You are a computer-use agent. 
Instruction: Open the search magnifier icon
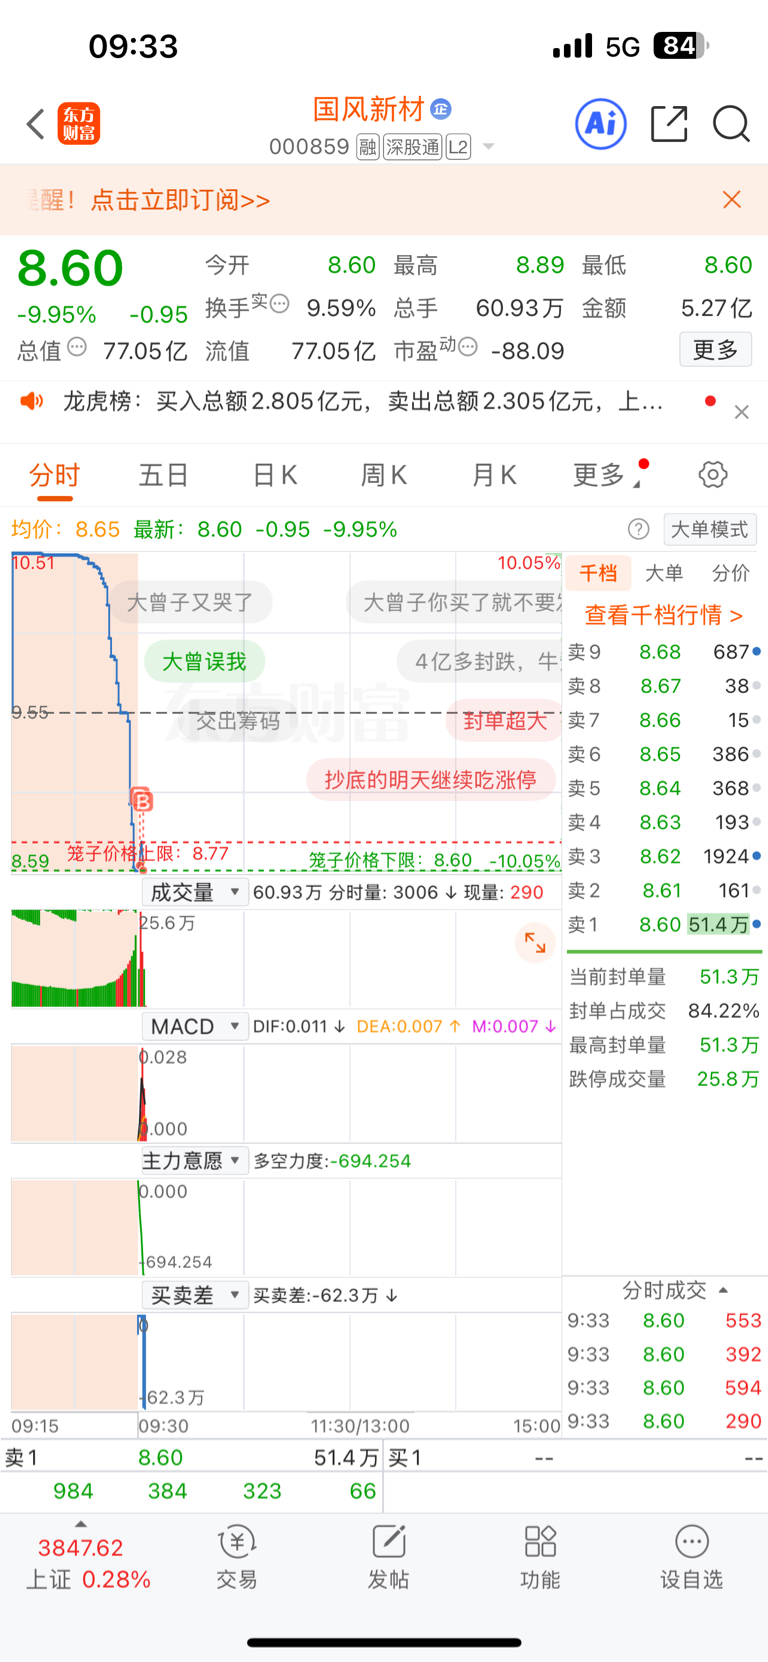731,124
